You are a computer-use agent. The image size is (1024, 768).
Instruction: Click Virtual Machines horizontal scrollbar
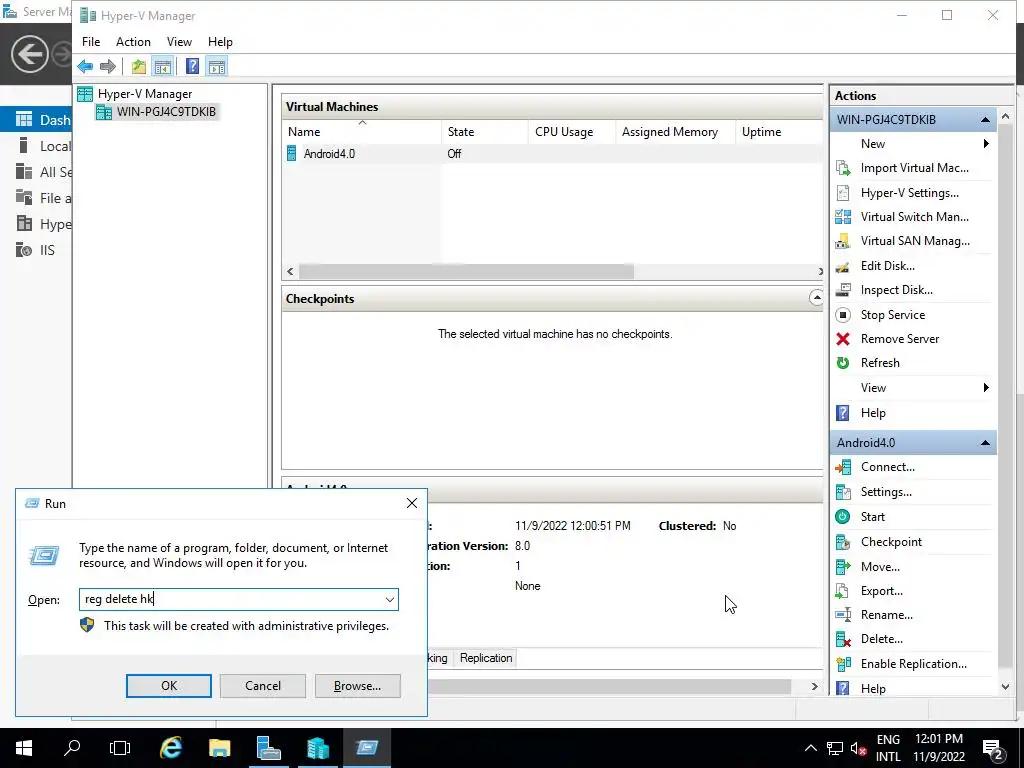pyautogui.click(x=466, y=271)
